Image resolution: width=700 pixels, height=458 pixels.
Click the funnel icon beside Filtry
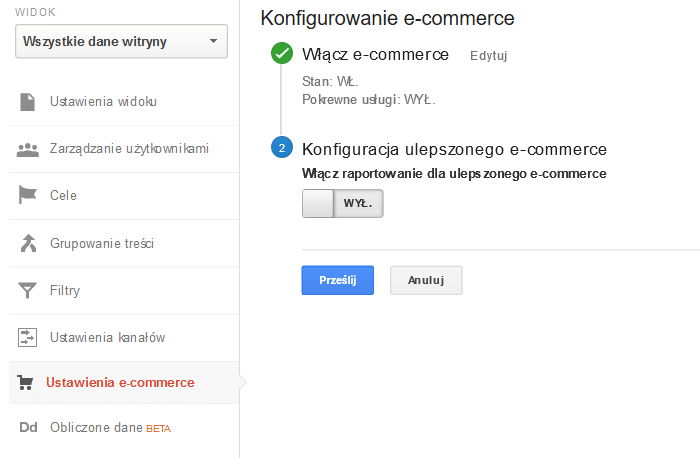click(28, 291)
